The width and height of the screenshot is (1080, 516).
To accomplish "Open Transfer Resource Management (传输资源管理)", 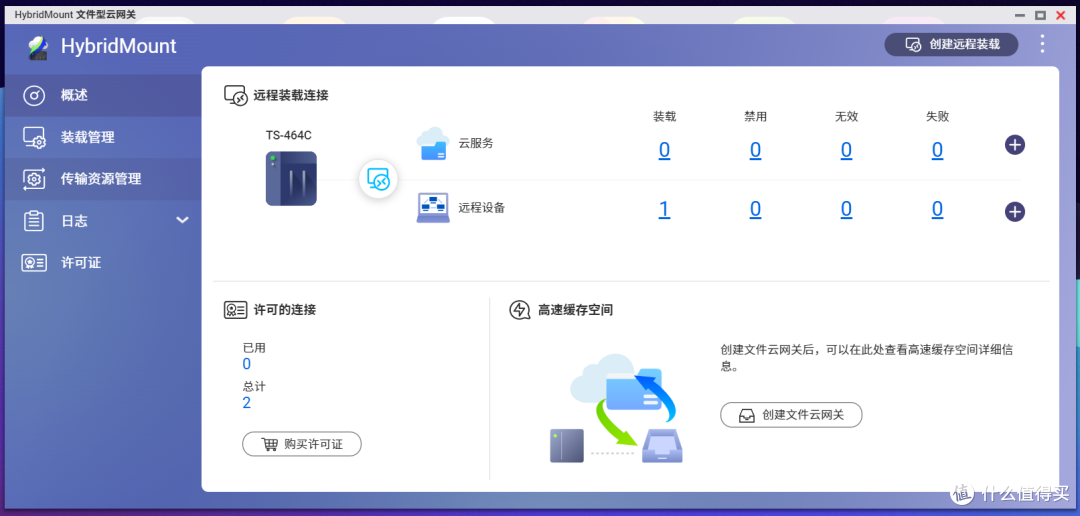I will pyautogui.click(x=103, y=179).
